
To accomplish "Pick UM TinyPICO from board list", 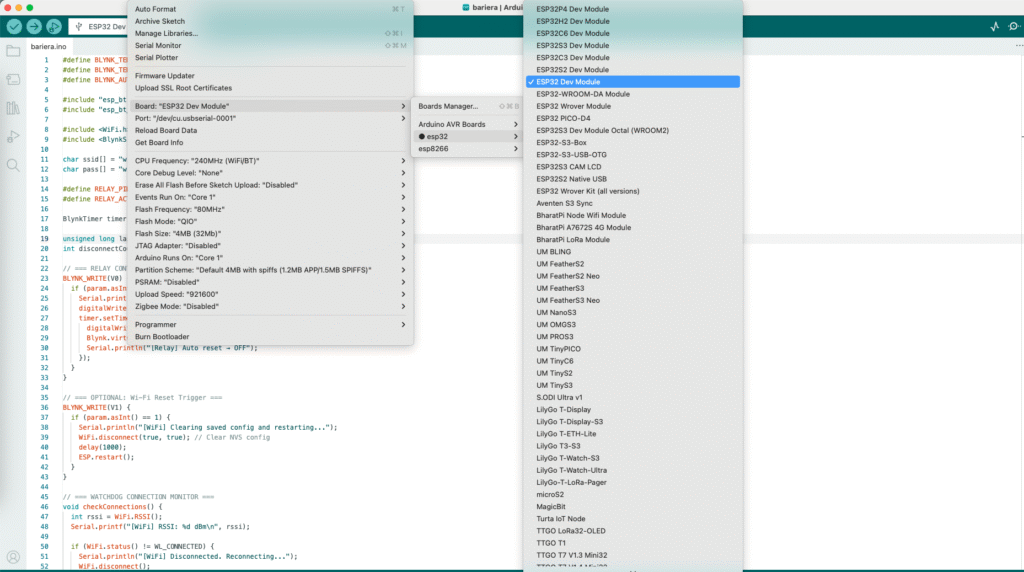I will [633, 349].
